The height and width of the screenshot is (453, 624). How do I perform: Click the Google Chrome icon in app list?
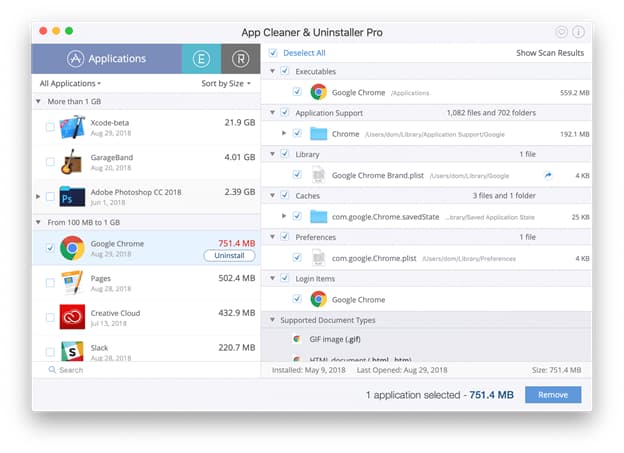pos(72,248)
